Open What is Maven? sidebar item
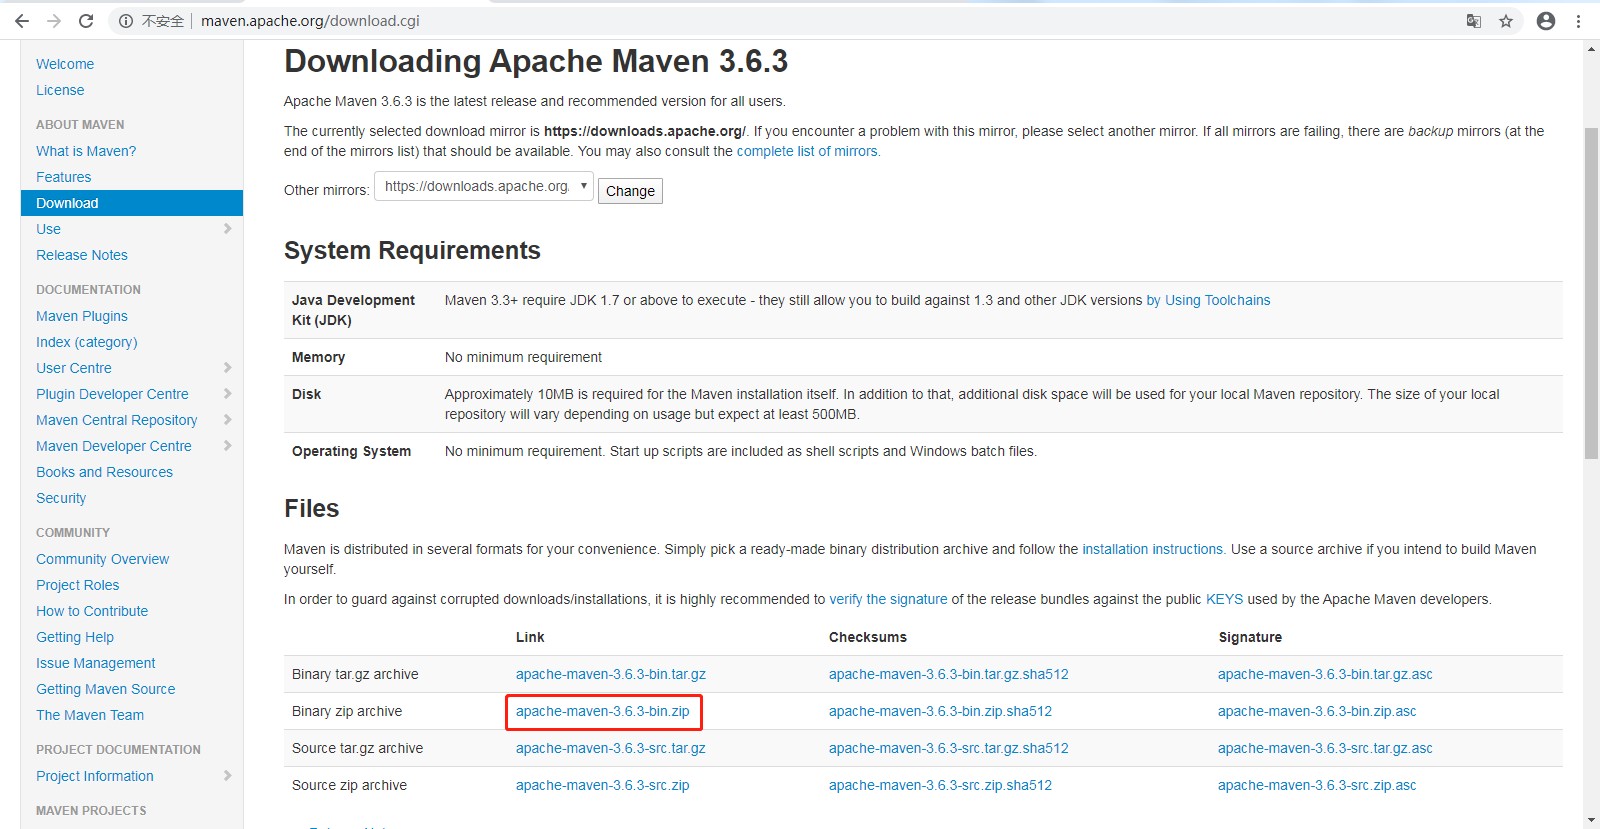The image size is (1600, 829). click(x=86, y=151)
